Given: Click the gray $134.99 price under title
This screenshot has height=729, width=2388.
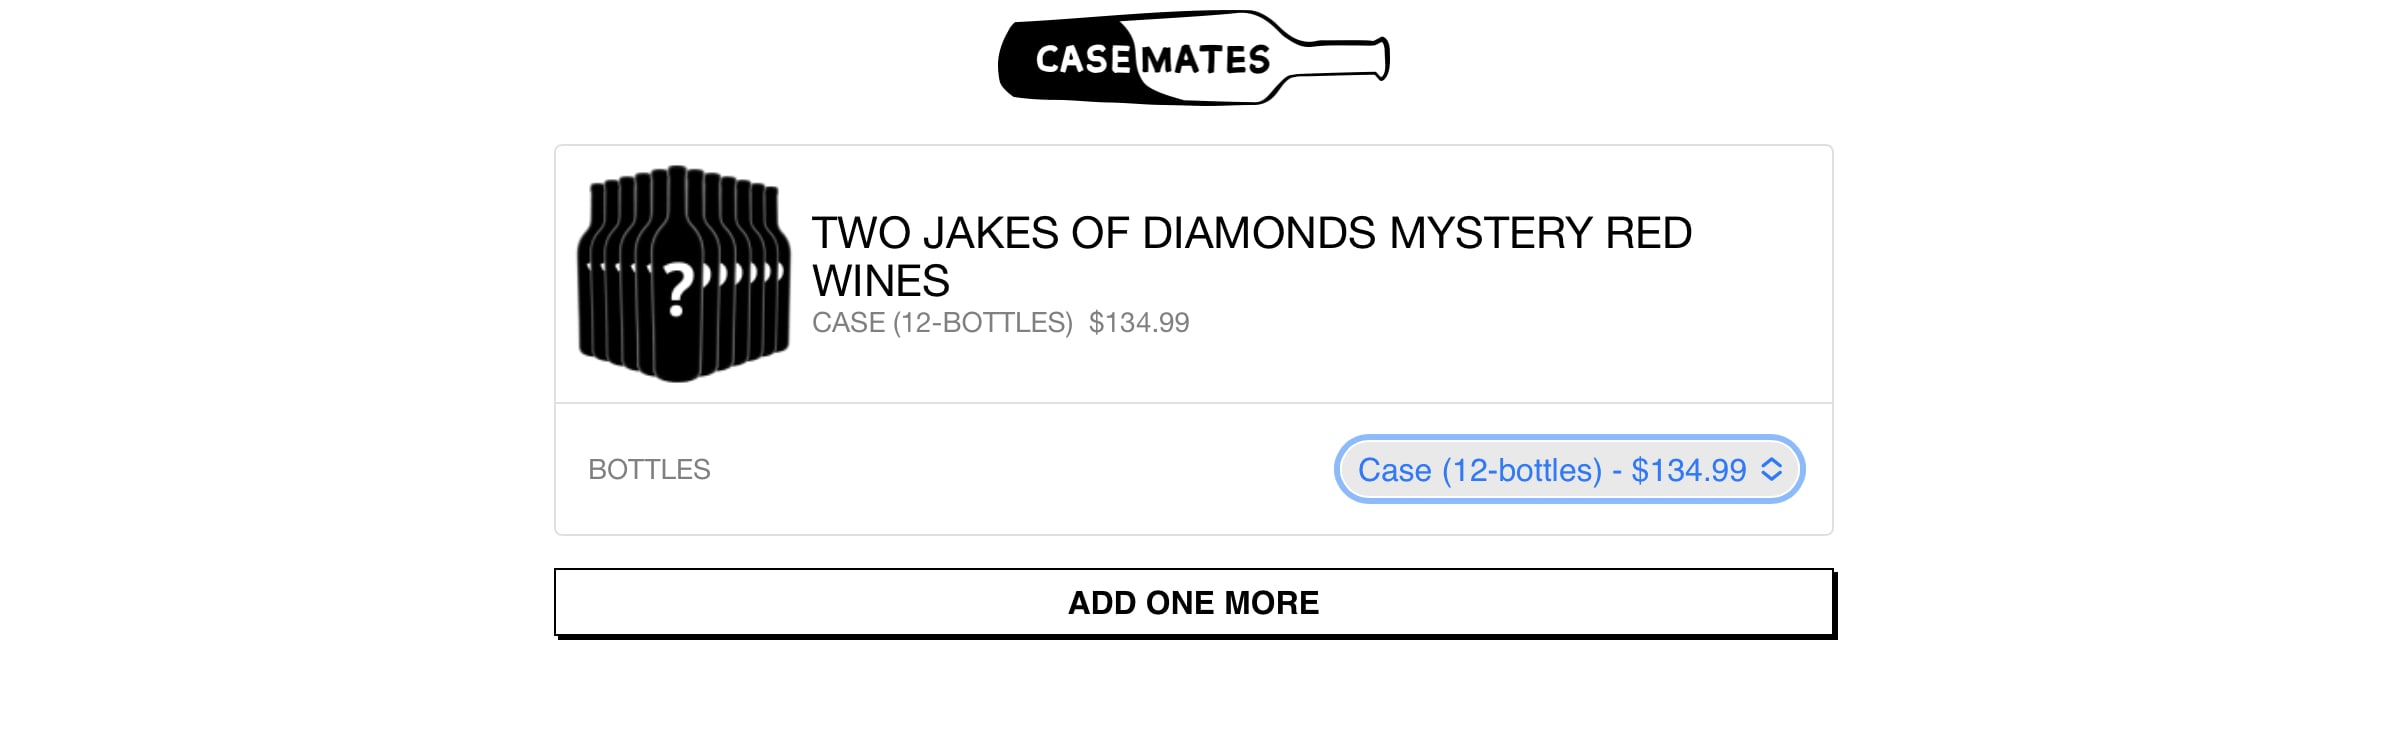Looking at the screenshot, I should 1138,323.
